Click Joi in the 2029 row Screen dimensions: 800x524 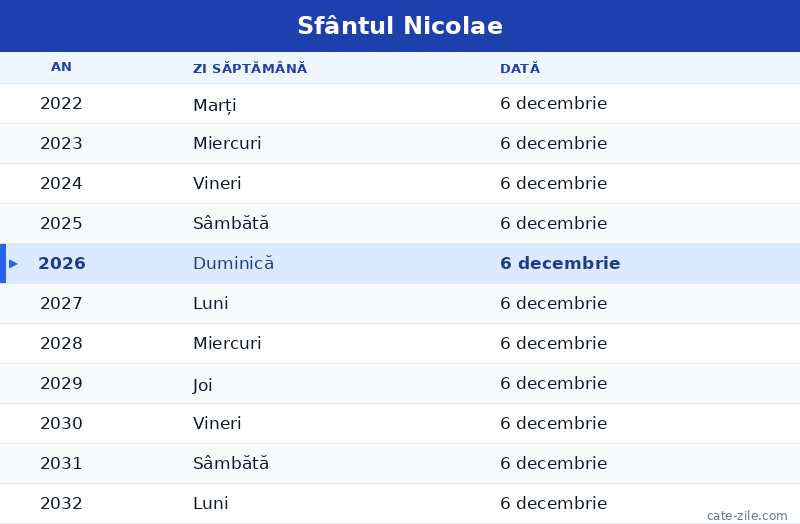[x=203, y=385]
